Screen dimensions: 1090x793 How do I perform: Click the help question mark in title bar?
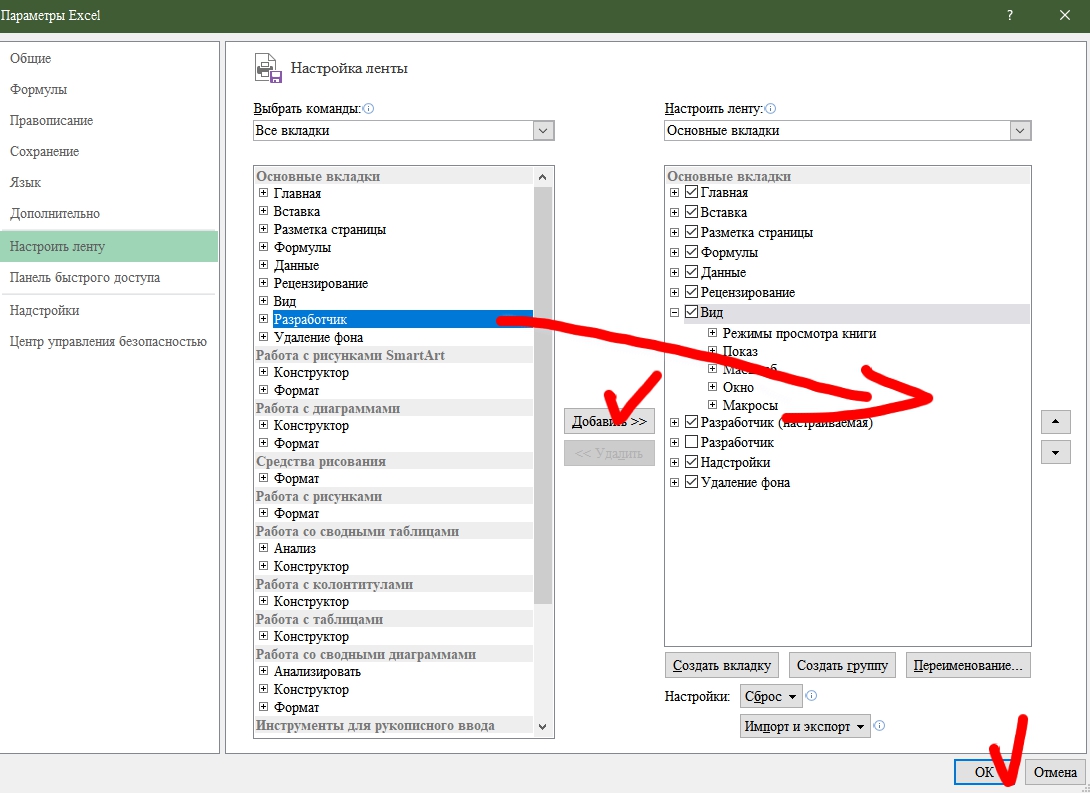[1010, 15]
